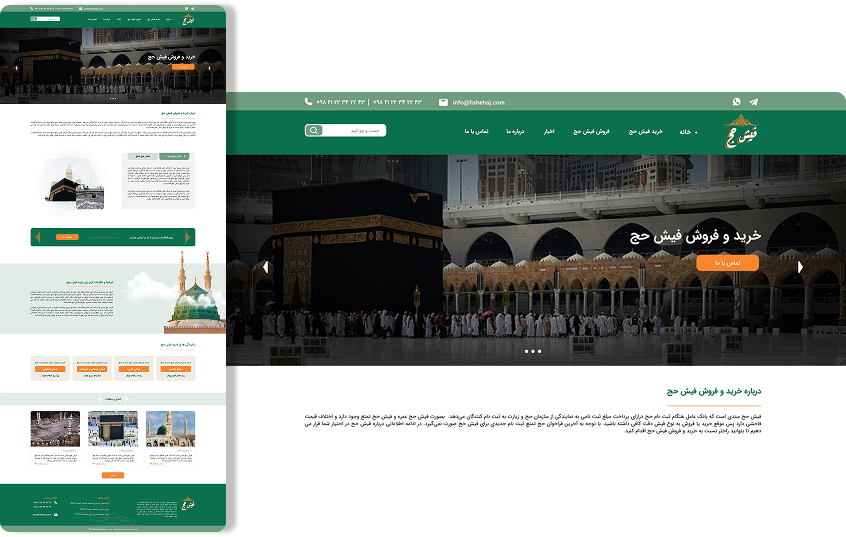The image size is (846, 537).
Task: Click the info@fishehaj.com email link
Action: (x=479, y=102)
